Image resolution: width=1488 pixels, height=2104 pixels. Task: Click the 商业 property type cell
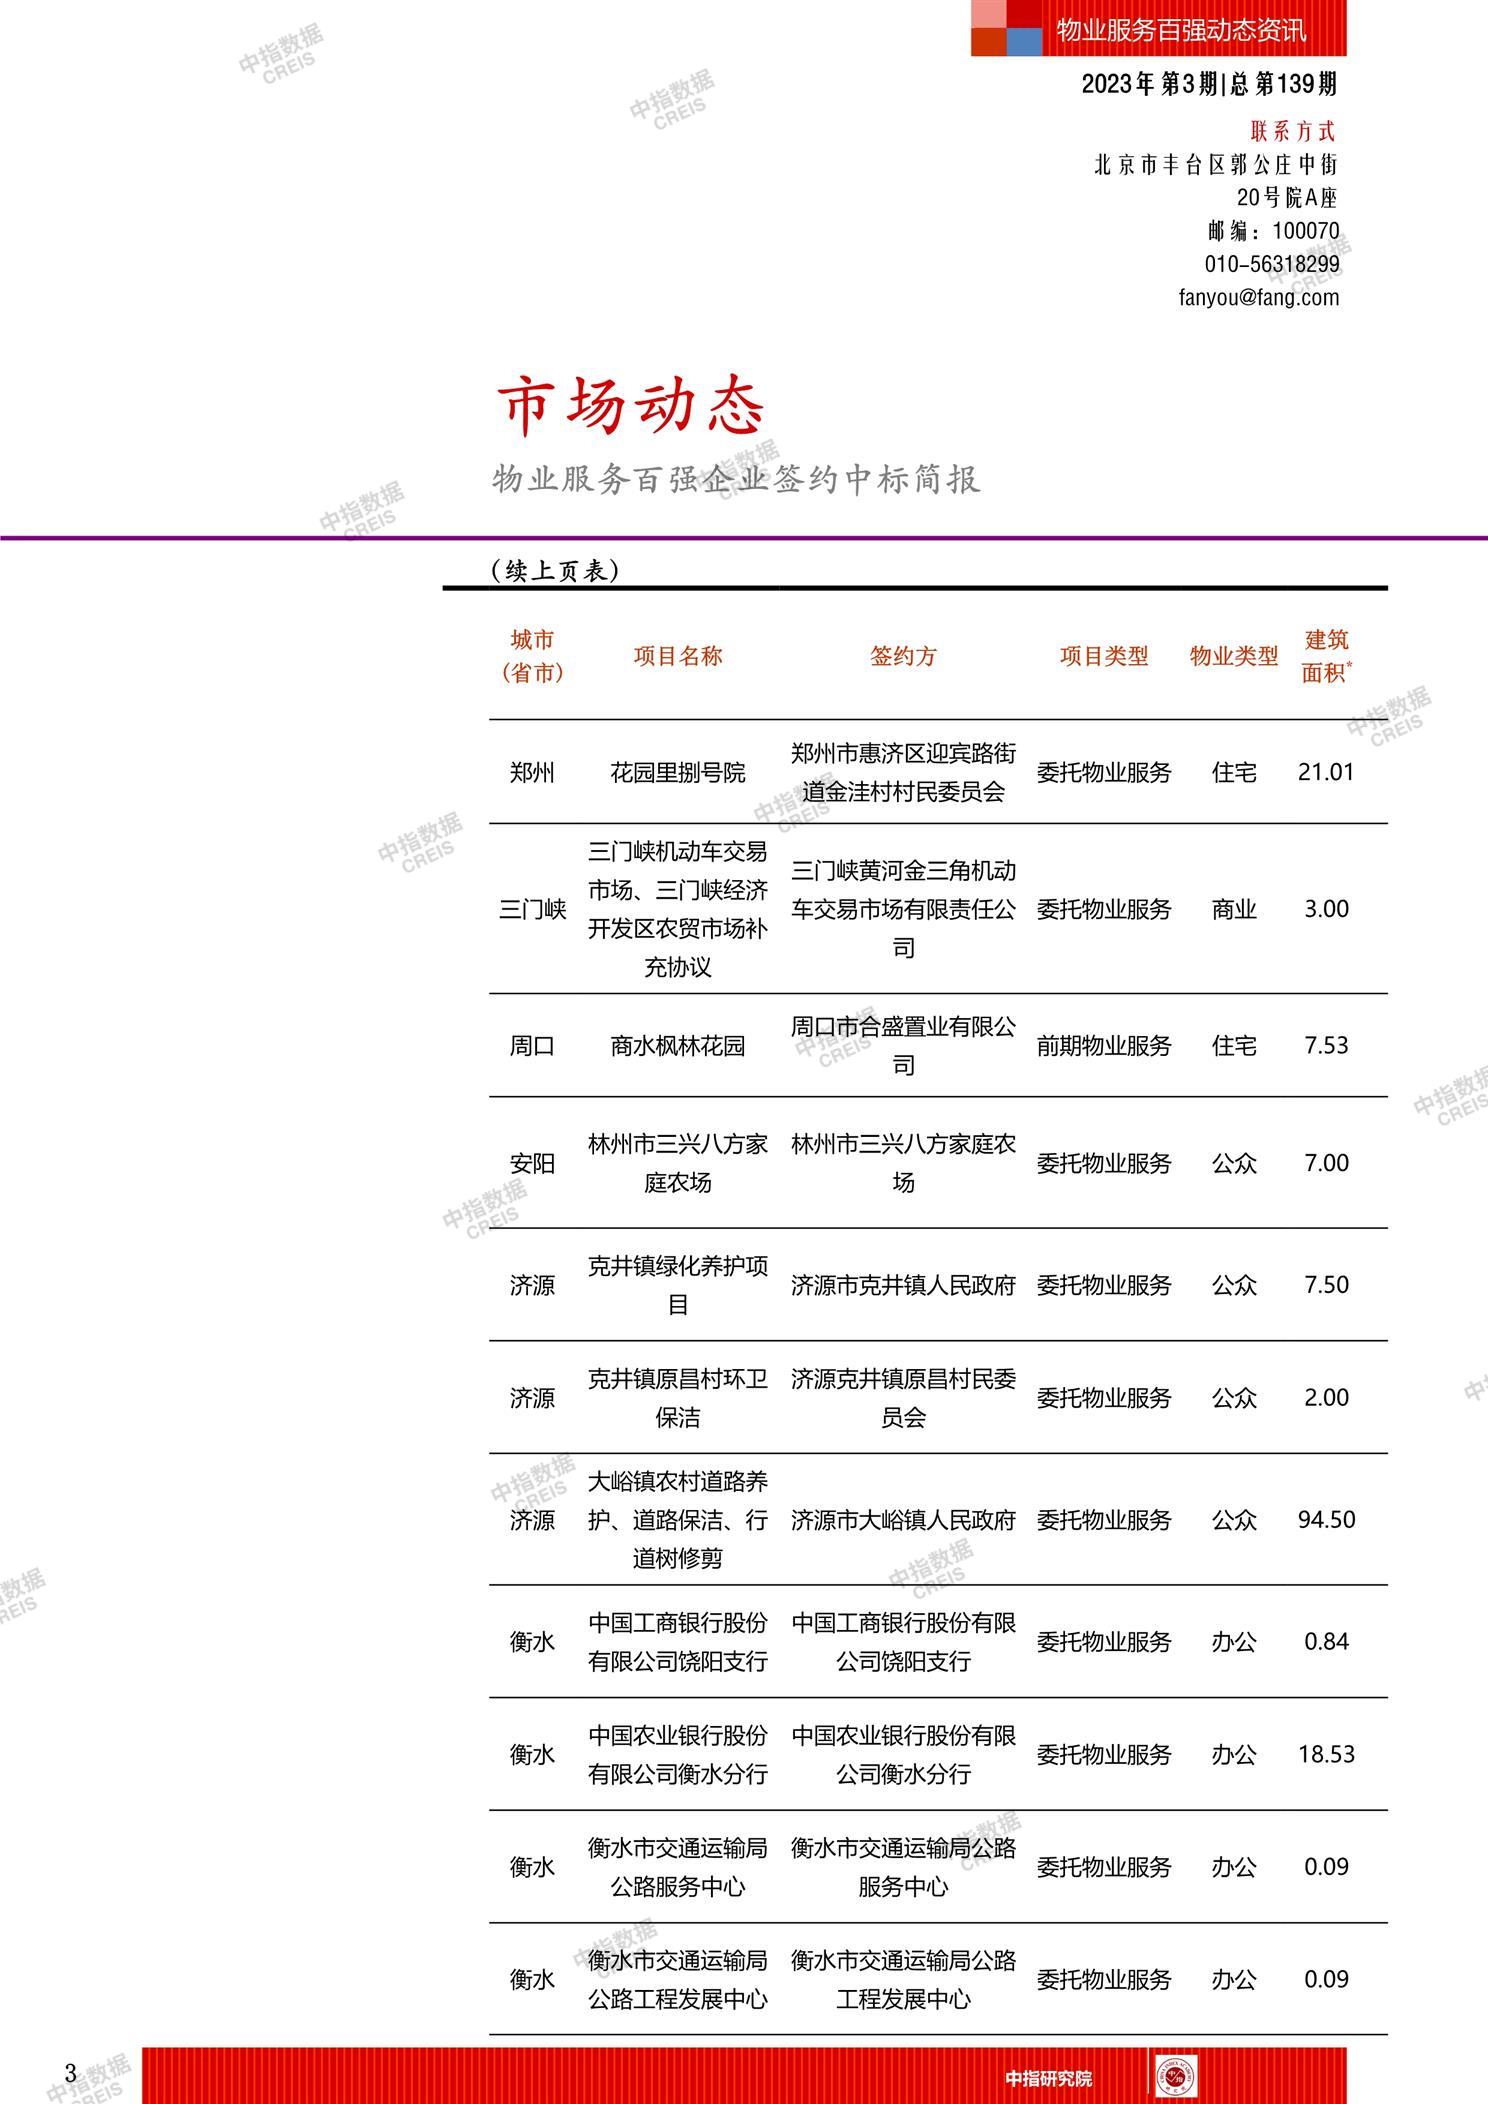(x=1234, y=909)
